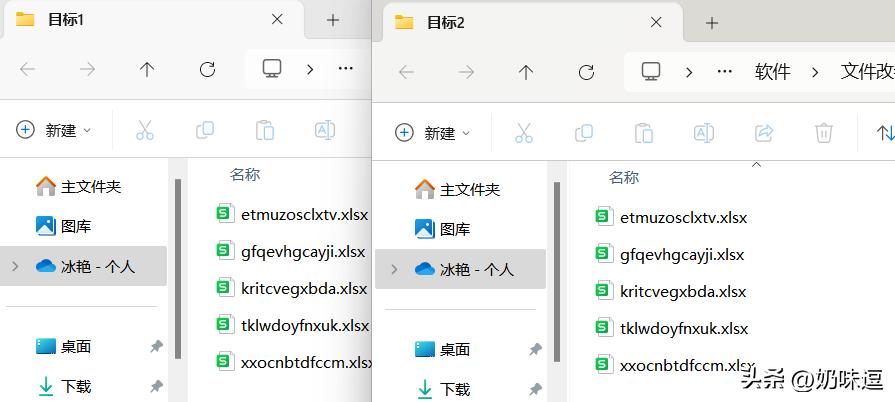
Task: Open the ellipsis path menu in 目标2 address bar
Action: 724,71
